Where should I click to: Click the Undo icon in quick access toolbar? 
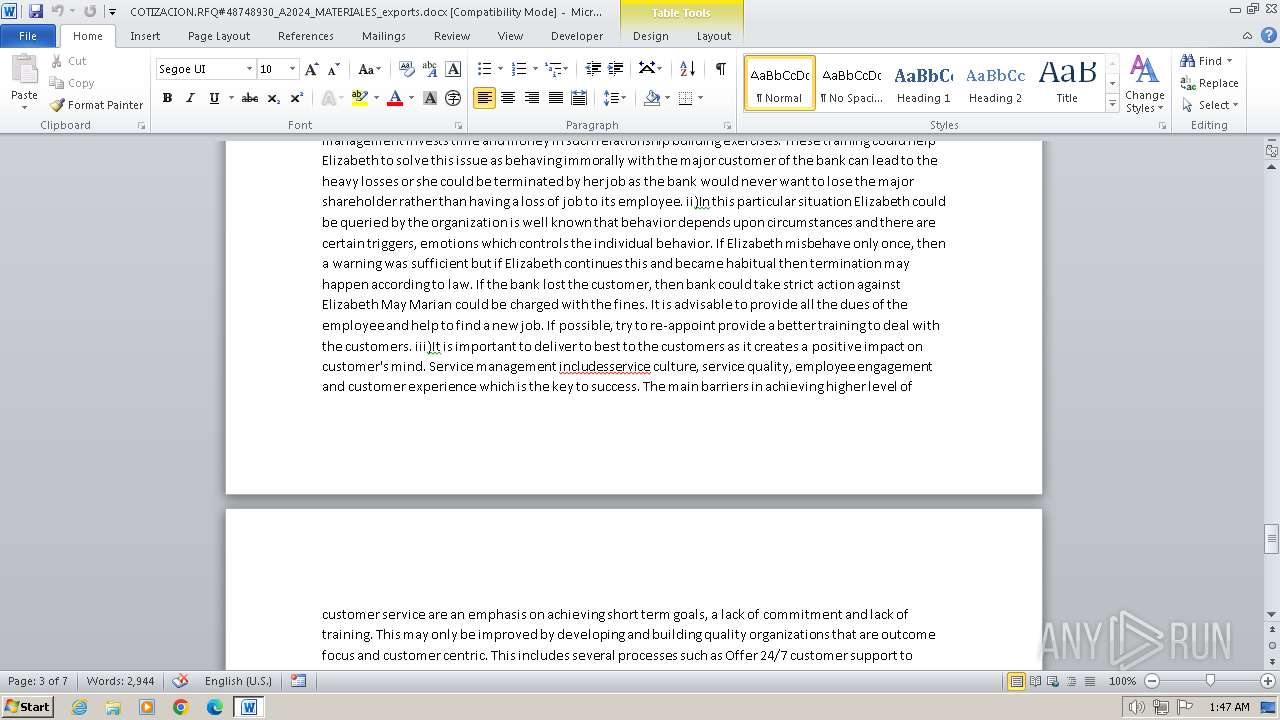coord(58,11)
